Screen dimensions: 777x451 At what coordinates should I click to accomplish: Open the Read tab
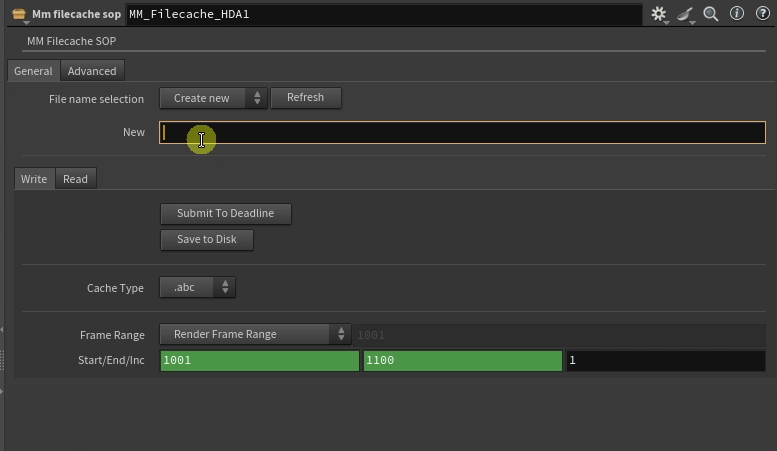point(75,179)
